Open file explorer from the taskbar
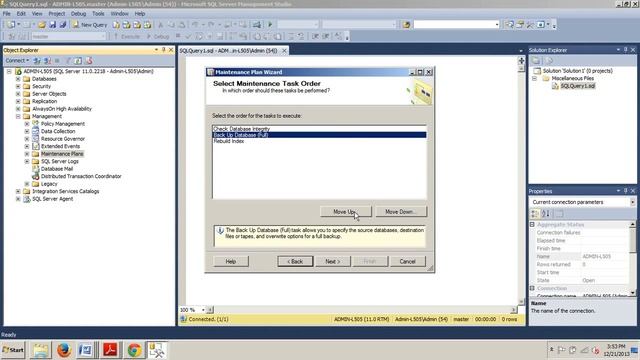Viewport: 640px width, 360px height. pos(40,350)
